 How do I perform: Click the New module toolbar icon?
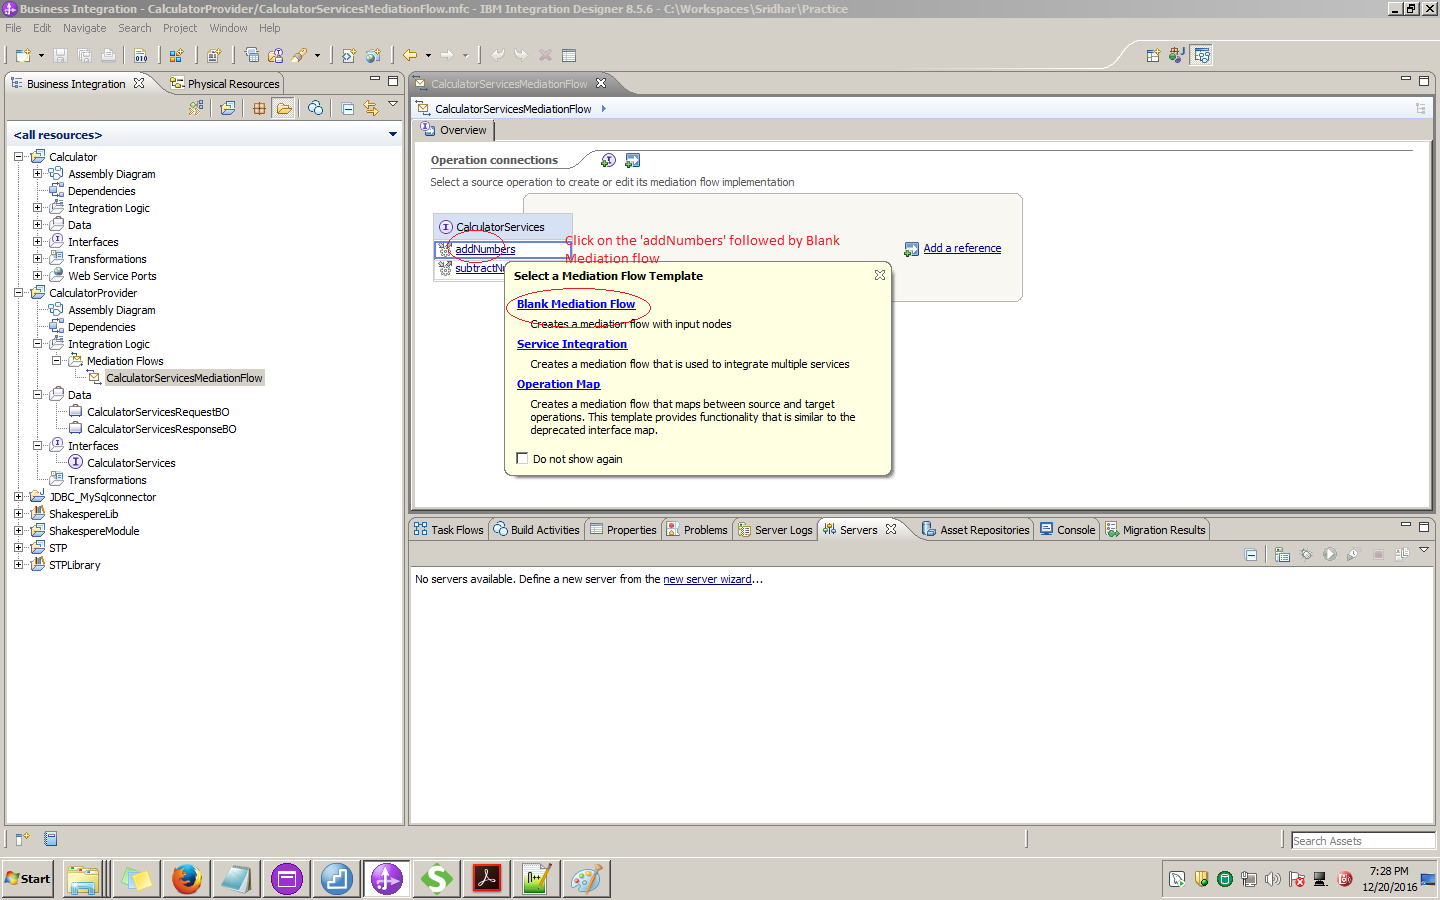pyautogui.click(x=176, y=55)
